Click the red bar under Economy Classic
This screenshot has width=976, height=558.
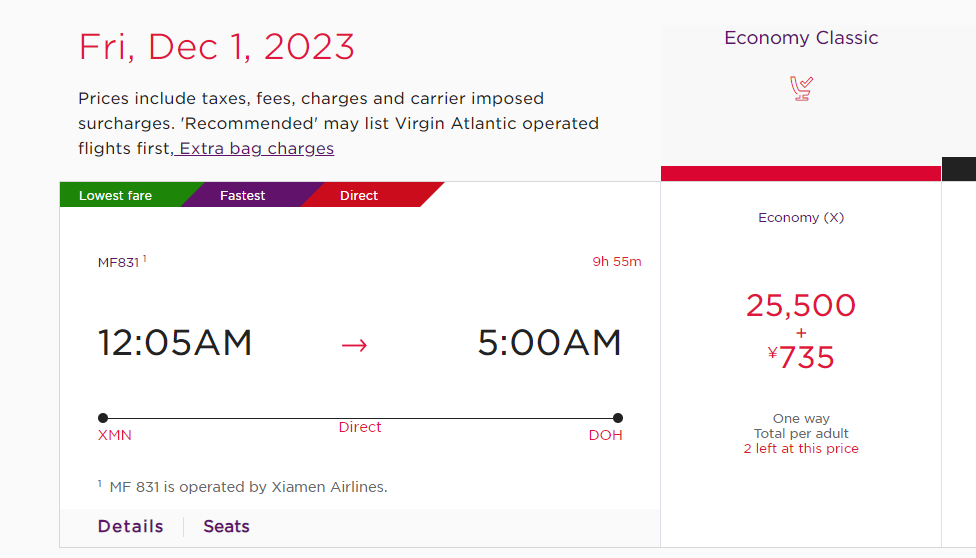coord(800,174)
